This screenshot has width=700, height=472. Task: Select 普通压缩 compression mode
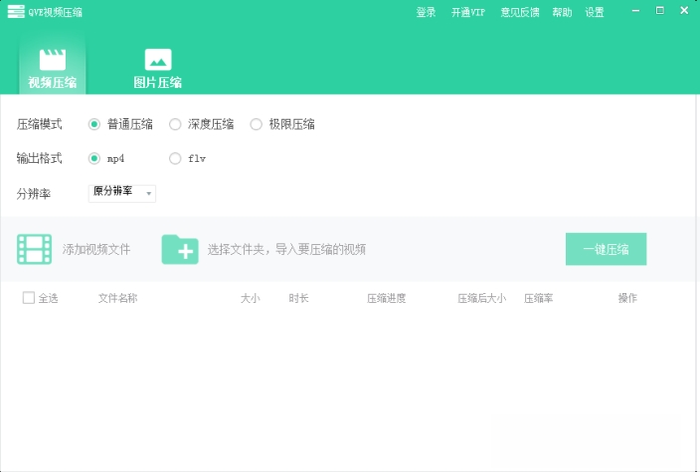[x=94, y=124]
